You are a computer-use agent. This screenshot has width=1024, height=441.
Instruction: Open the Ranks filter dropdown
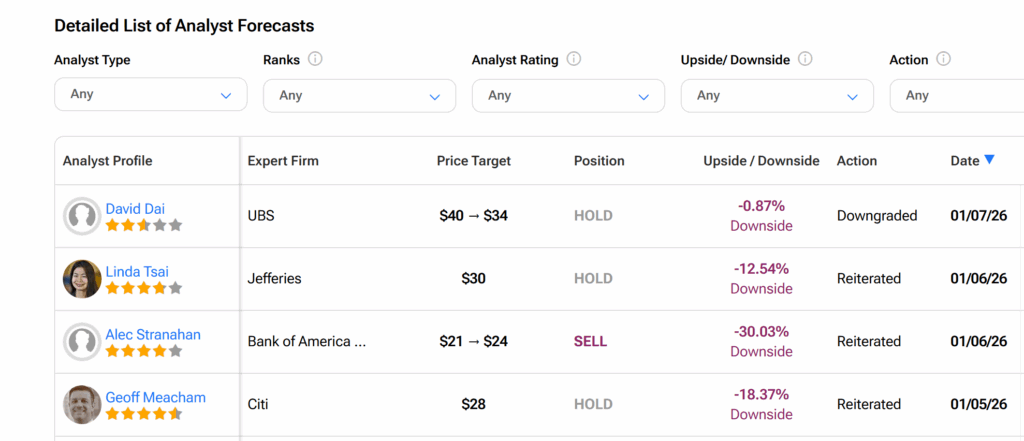coord(359,96)
